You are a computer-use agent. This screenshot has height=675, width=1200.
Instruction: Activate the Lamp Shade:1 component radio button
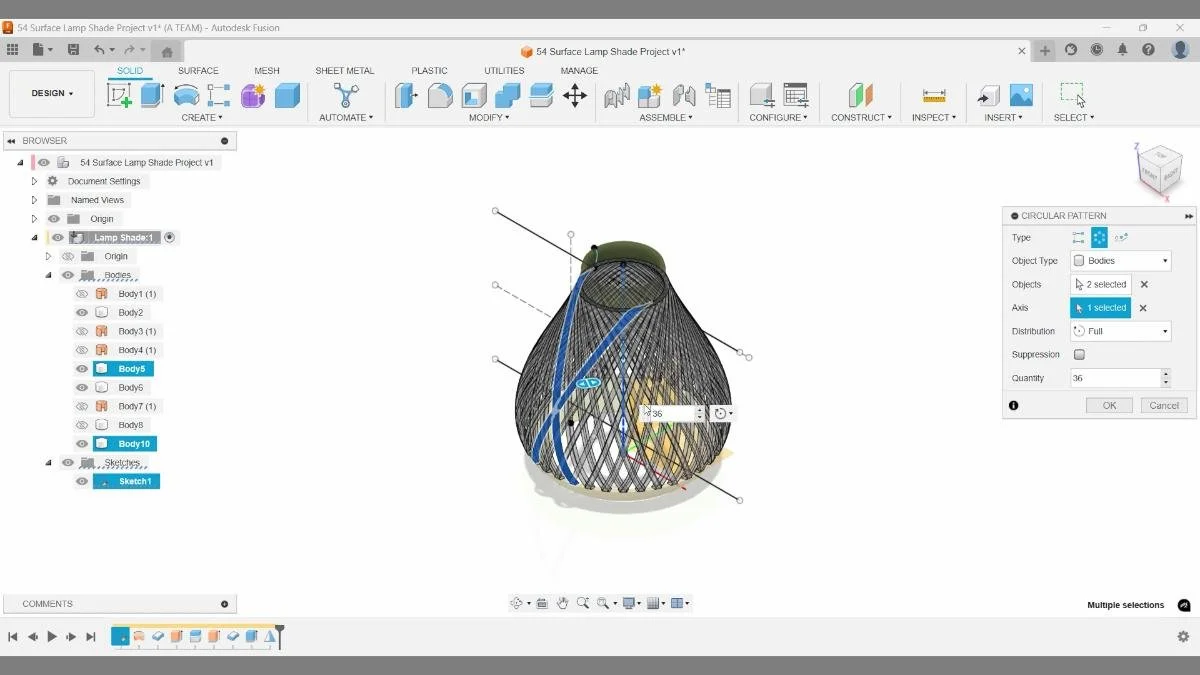169,238
